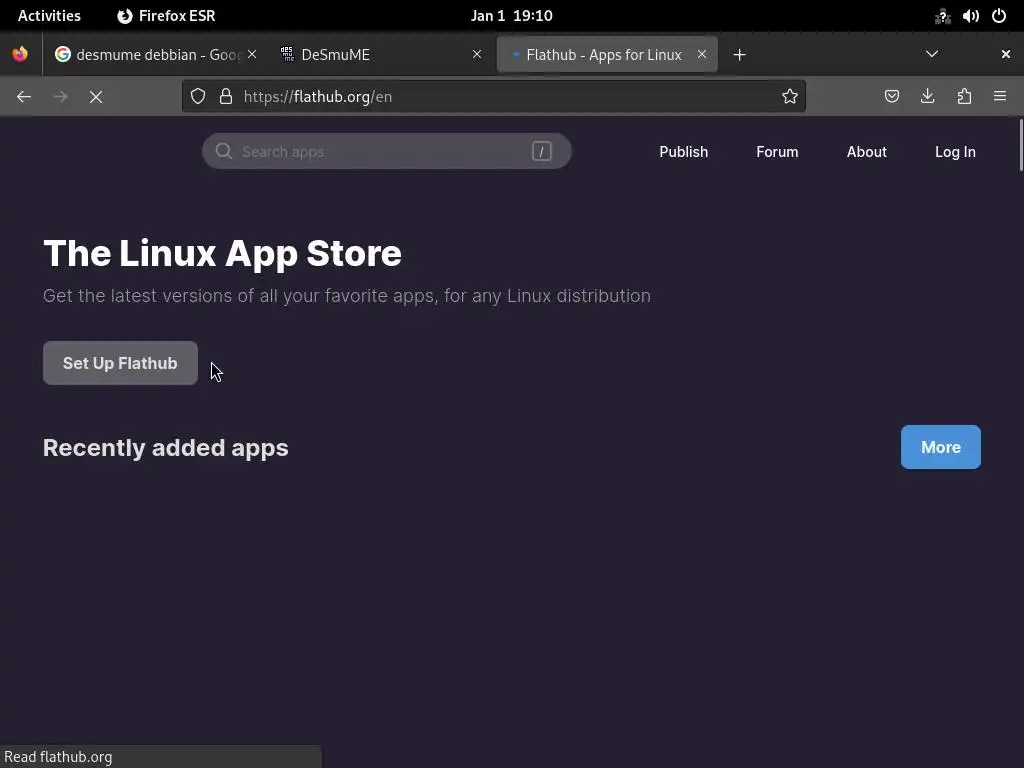Viewport: 1024px width, 768px height.
Task: Open the Save to Pocket icon
Action: [891, 97]
